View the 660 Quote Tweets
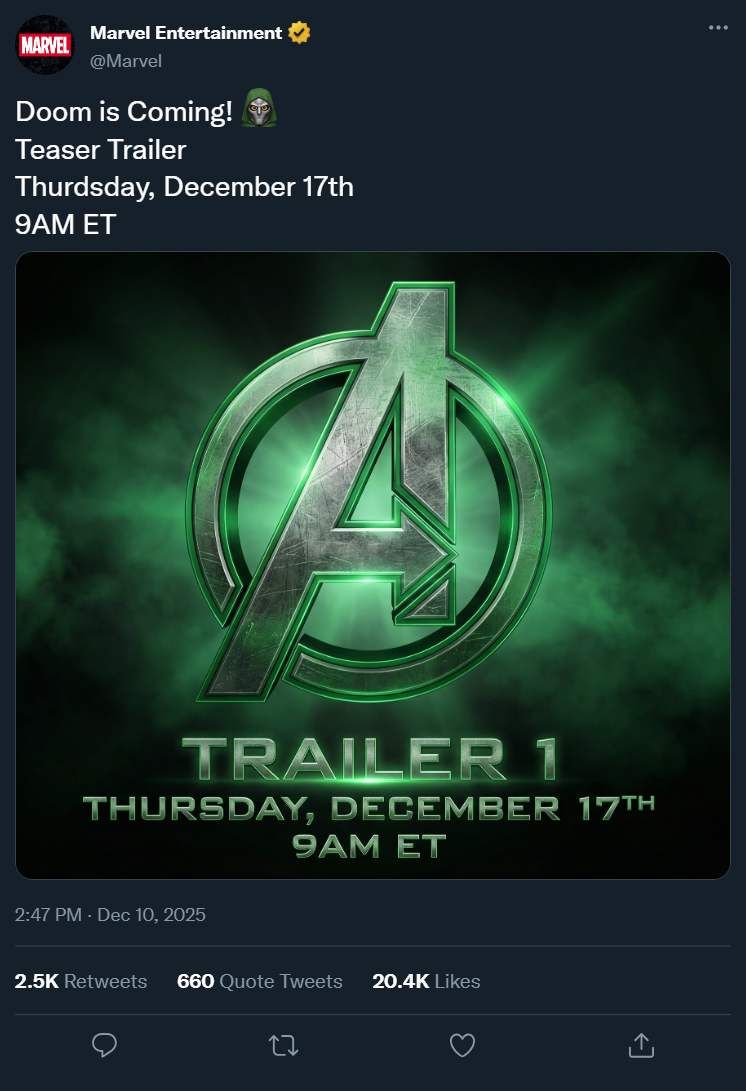 (259, 981)
